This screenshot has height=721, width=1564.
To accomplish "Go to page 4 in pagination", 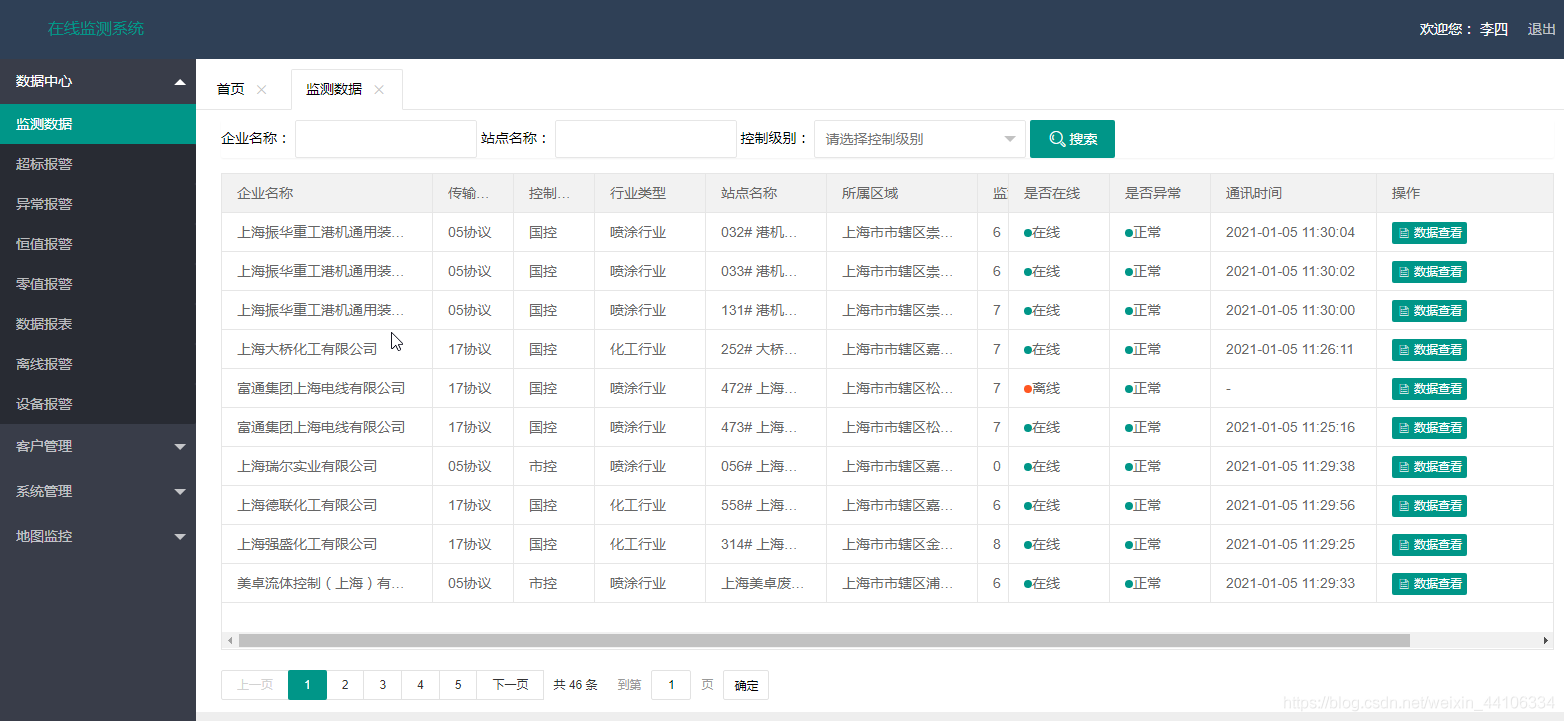I will [x=420, y=685].
